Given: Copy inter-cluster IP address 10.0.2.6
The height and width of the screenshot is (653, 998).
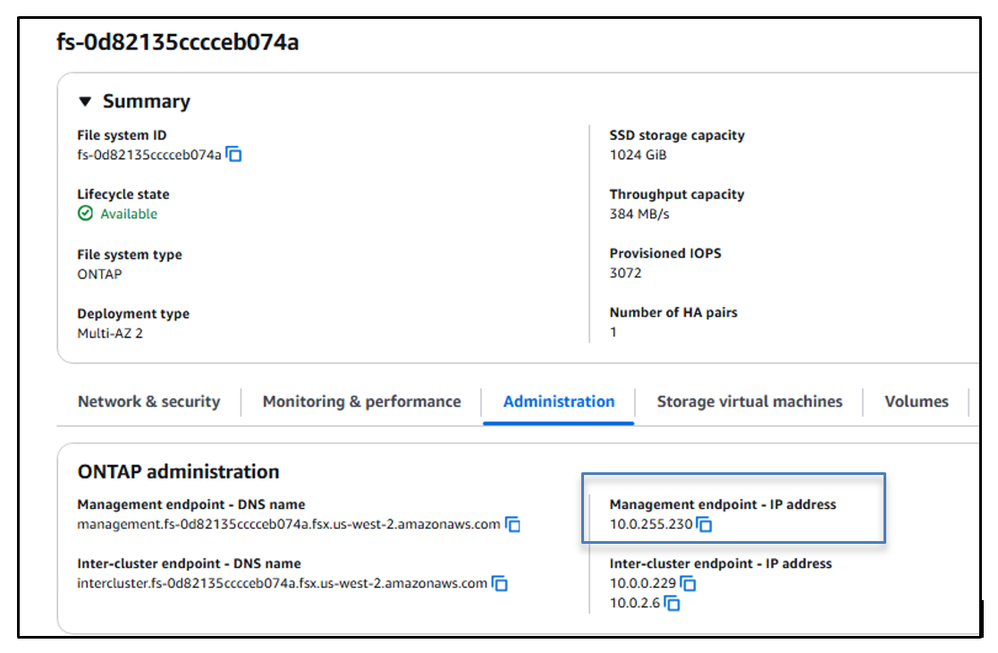Looking at the screenshot, I should pyautogui.click(x=672, y=603).
